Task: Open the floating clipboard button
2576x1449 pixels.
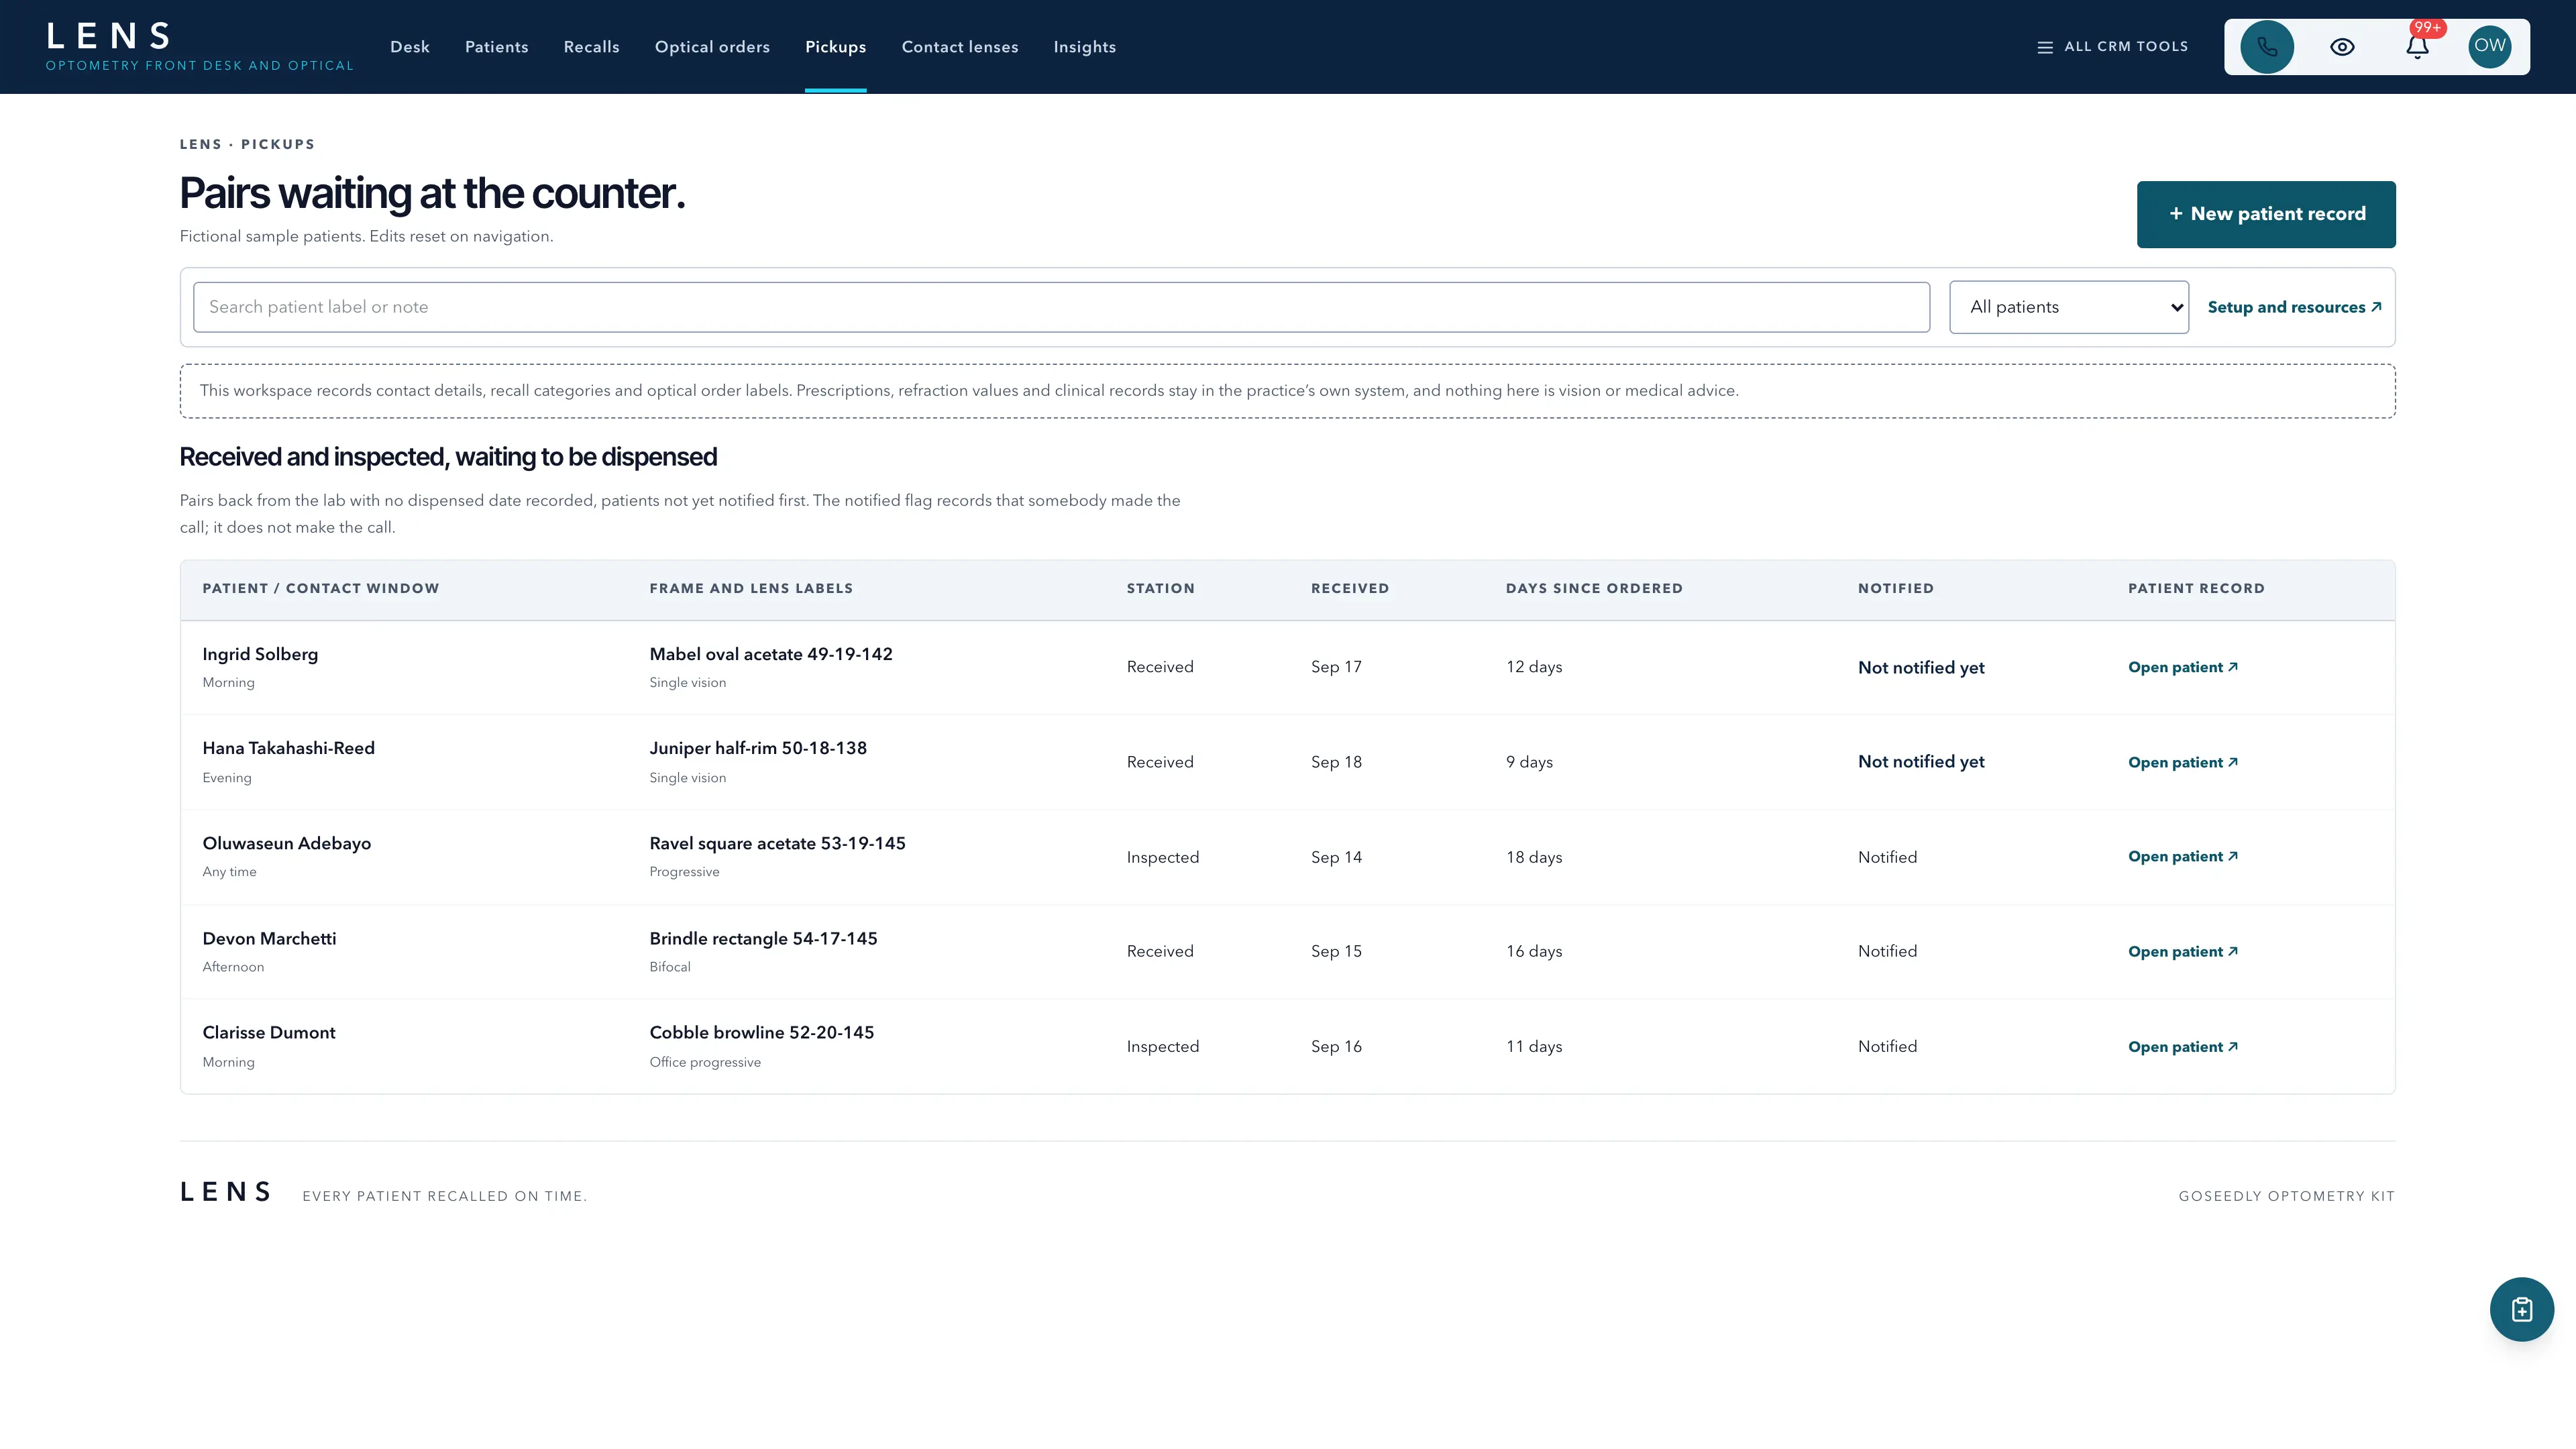Action: (x=2521, y=1309)
